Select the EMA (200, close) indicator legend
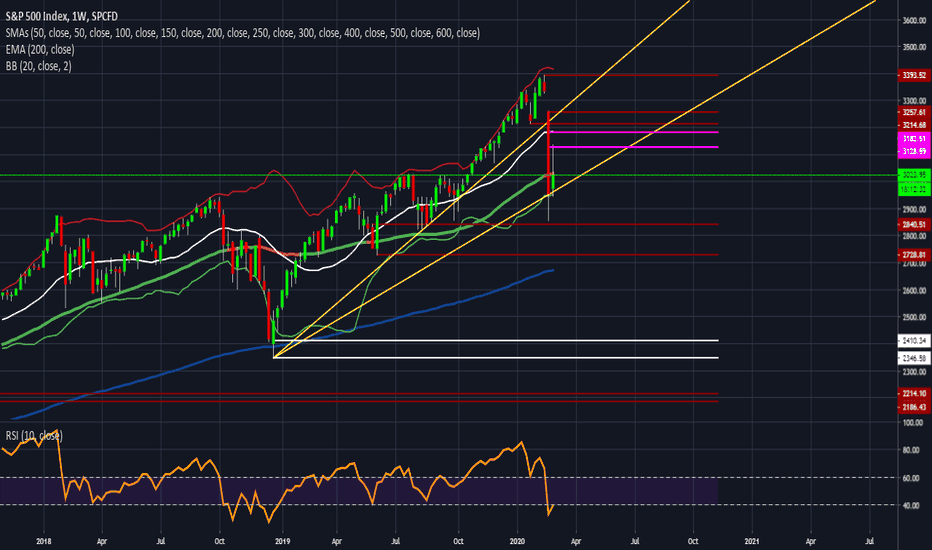Image resolution: width=932 pixels, height=550 pixels. [x=40, y=49]
